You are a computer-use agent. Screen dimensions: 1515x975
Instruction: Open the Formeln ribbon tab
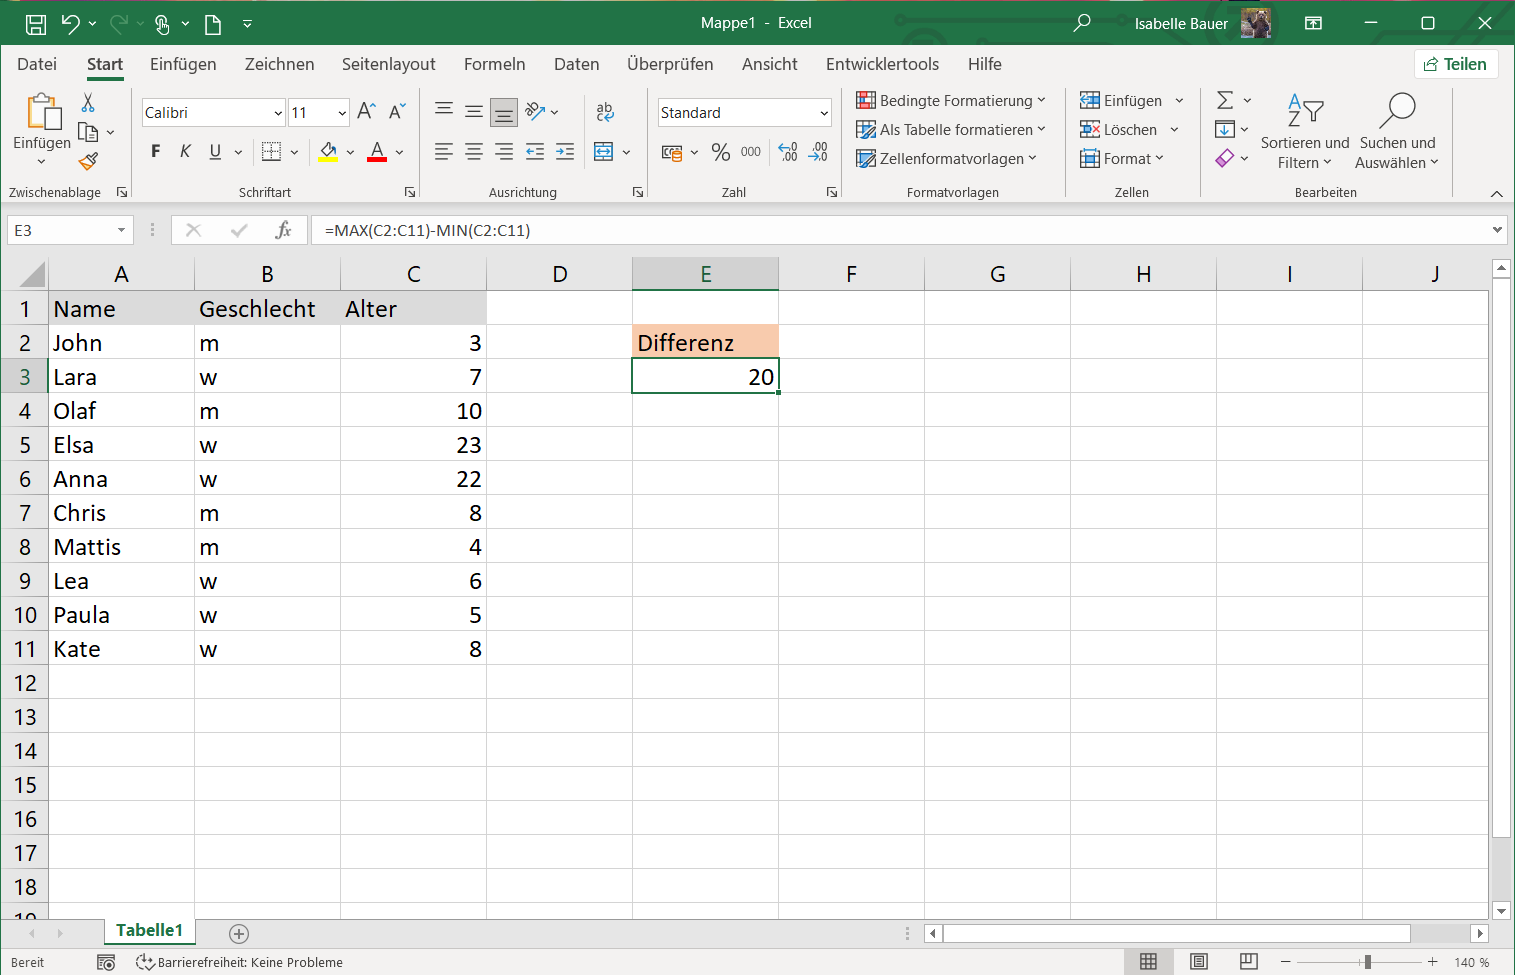click(x=494, y=64)
